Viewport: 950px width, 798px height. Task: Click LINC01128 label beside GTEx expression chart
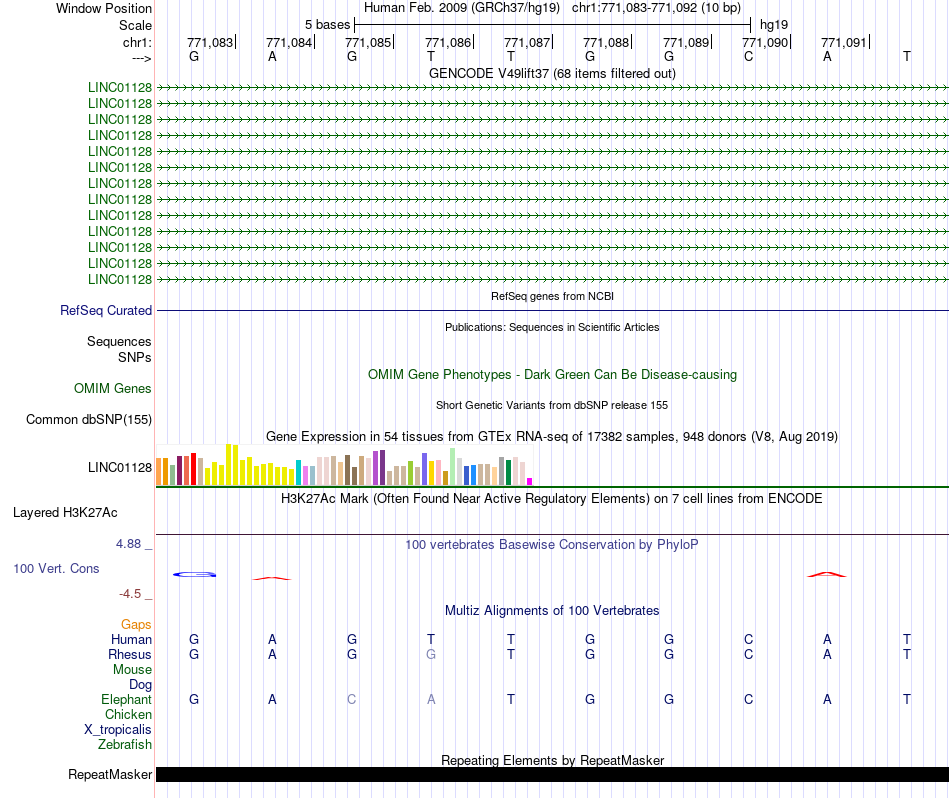click(x=120, y=468)
